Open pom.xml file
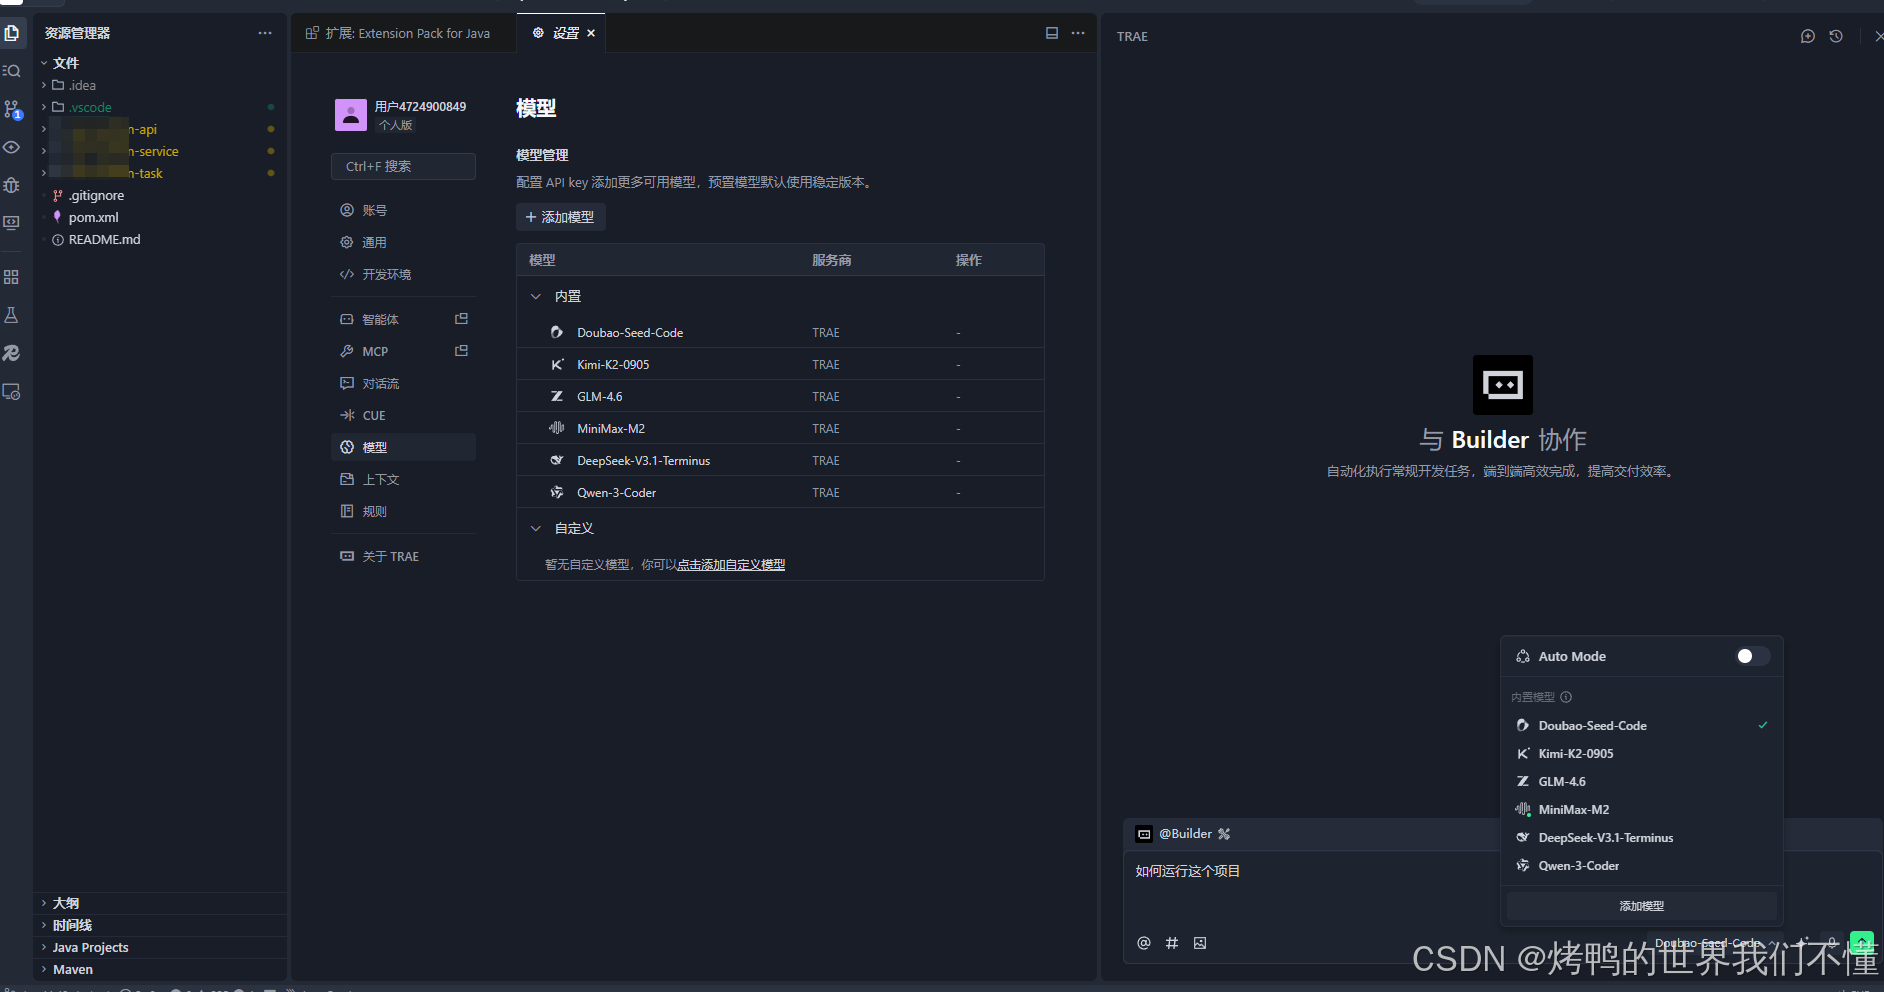 tap(93, 217)
